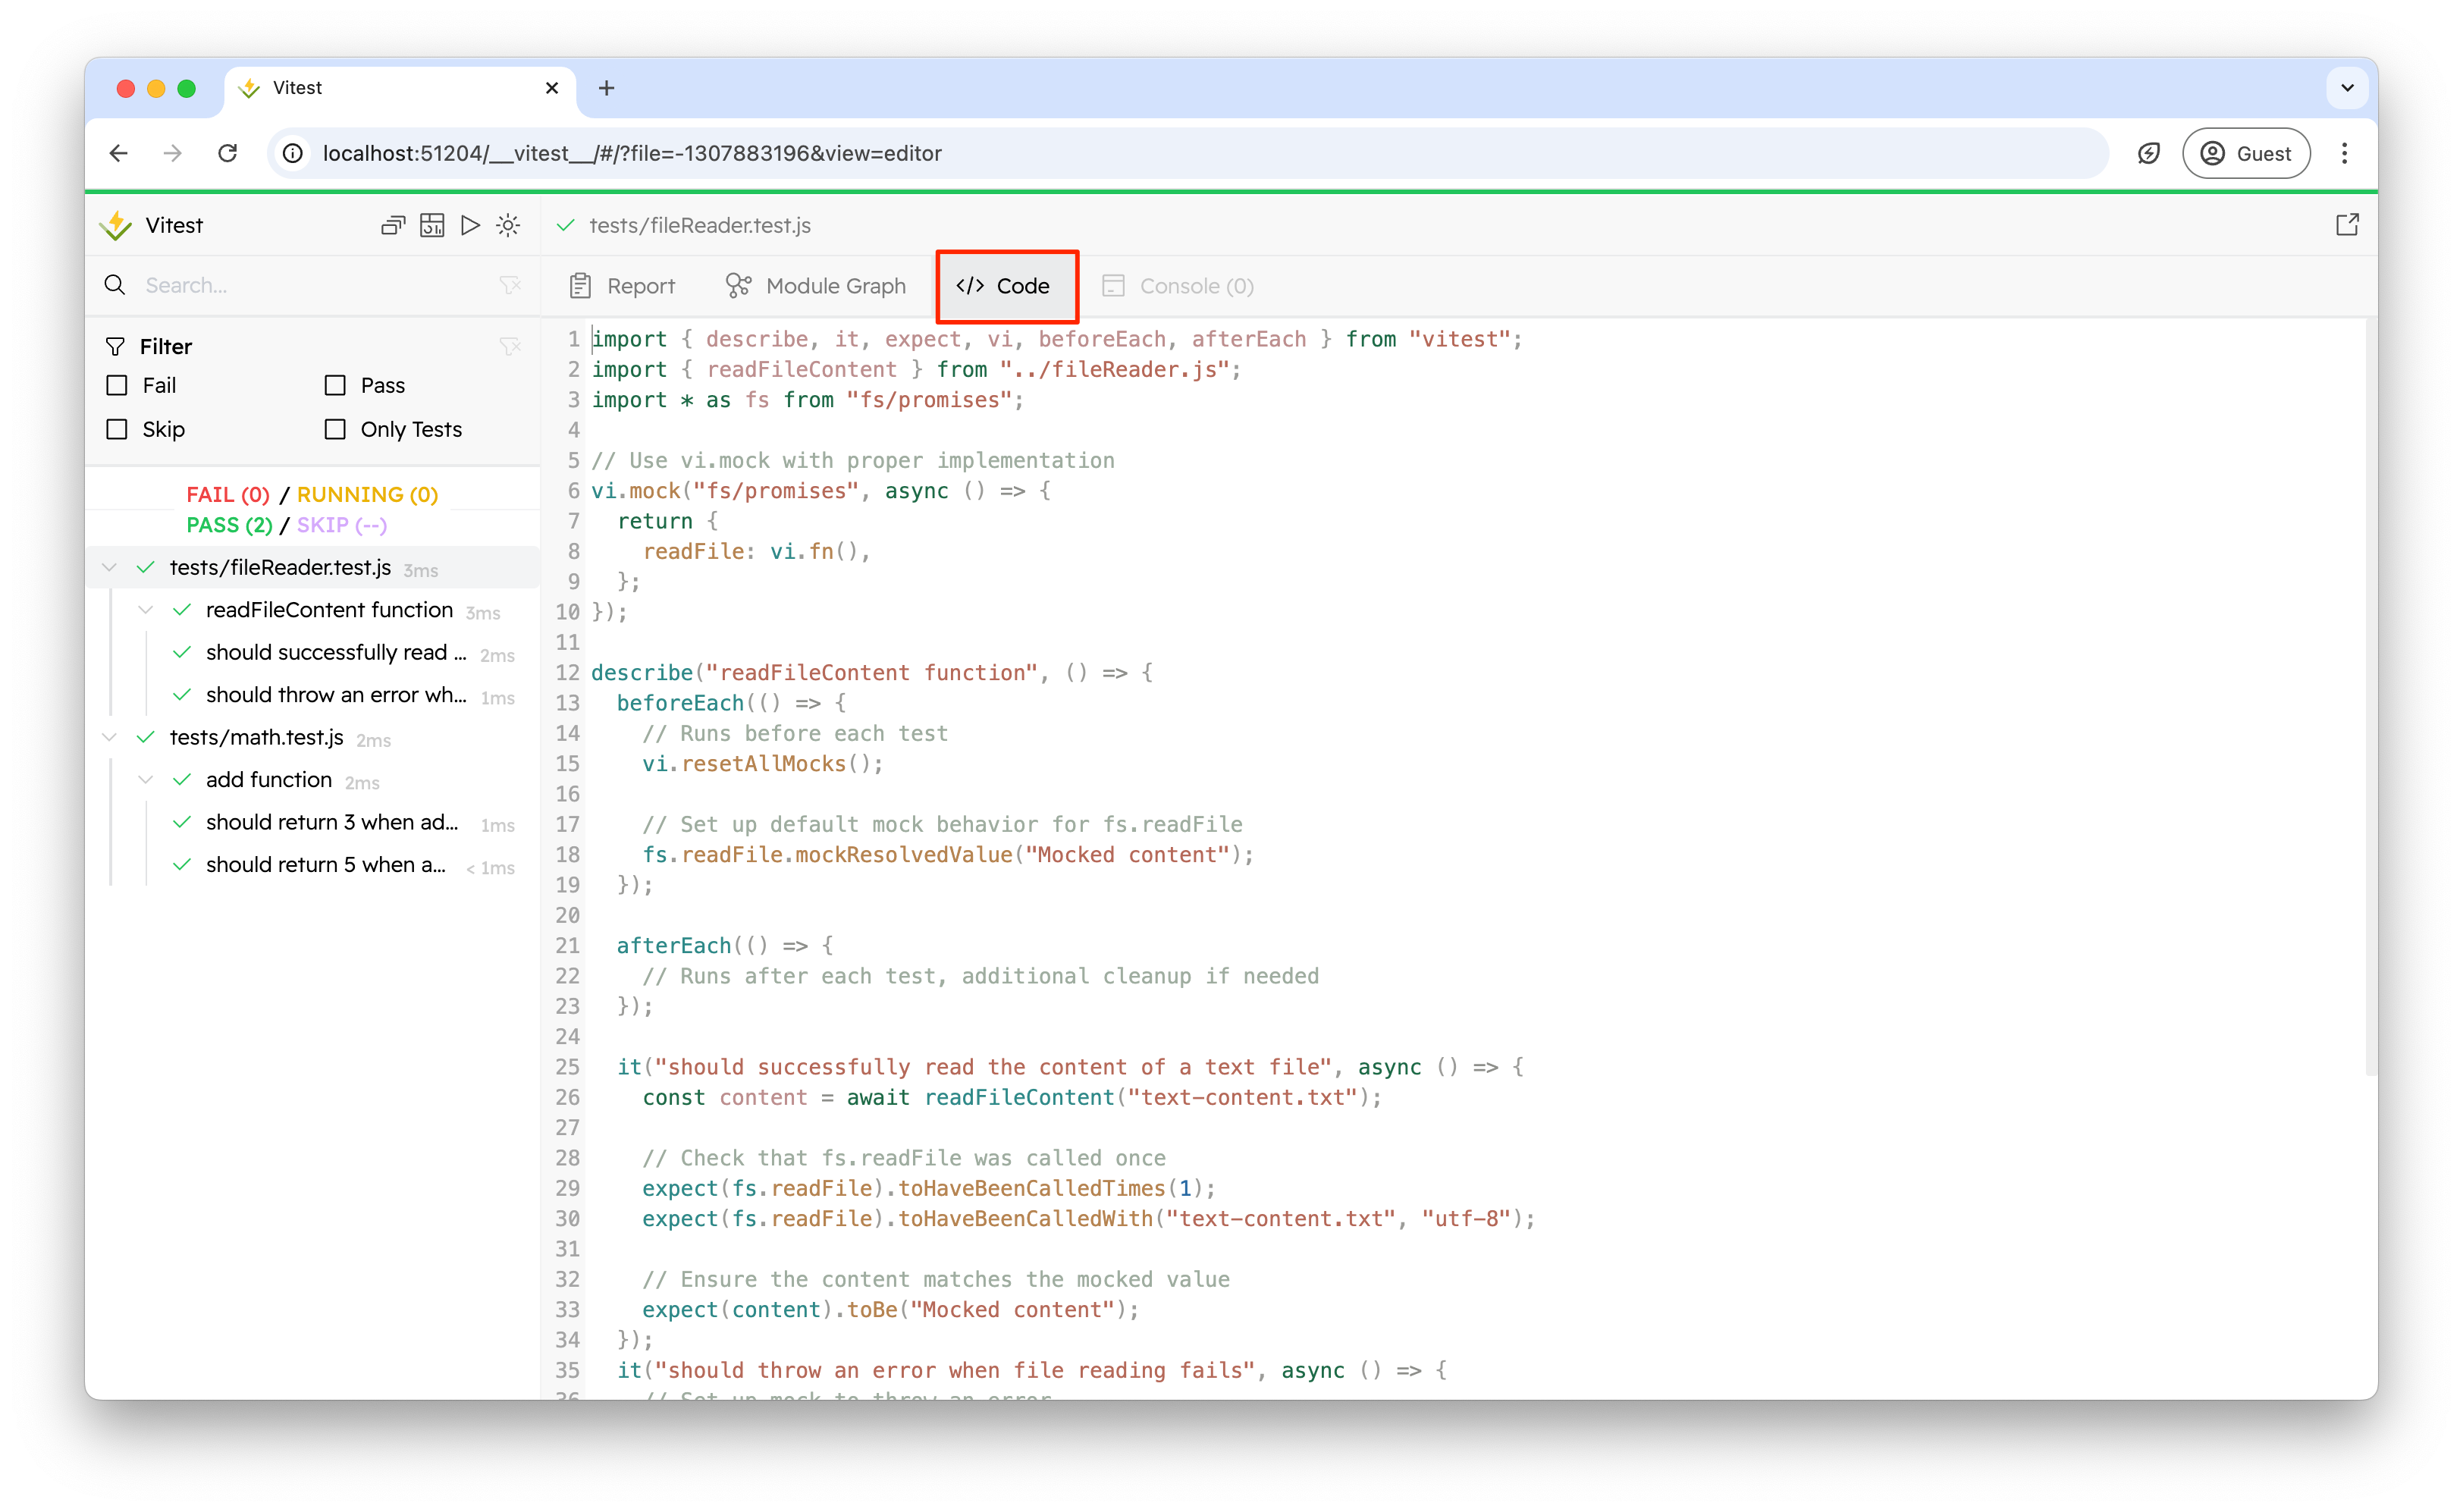Image resolution: width=2463 pixels, height=1512 pixels.
Task: Open tests/fileReader.test.js in external editor icon
Action: [2348, 224]
